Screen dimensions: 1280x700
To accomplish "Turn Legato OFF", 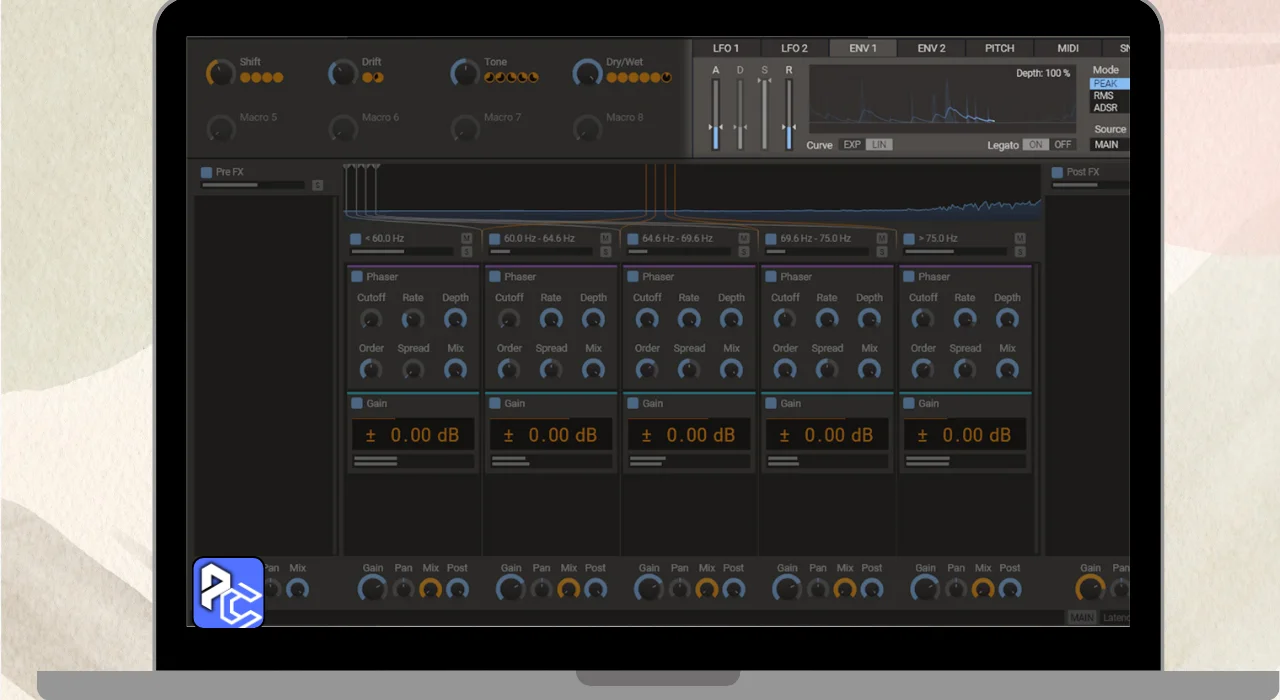I will click(x=1062, y=145).
